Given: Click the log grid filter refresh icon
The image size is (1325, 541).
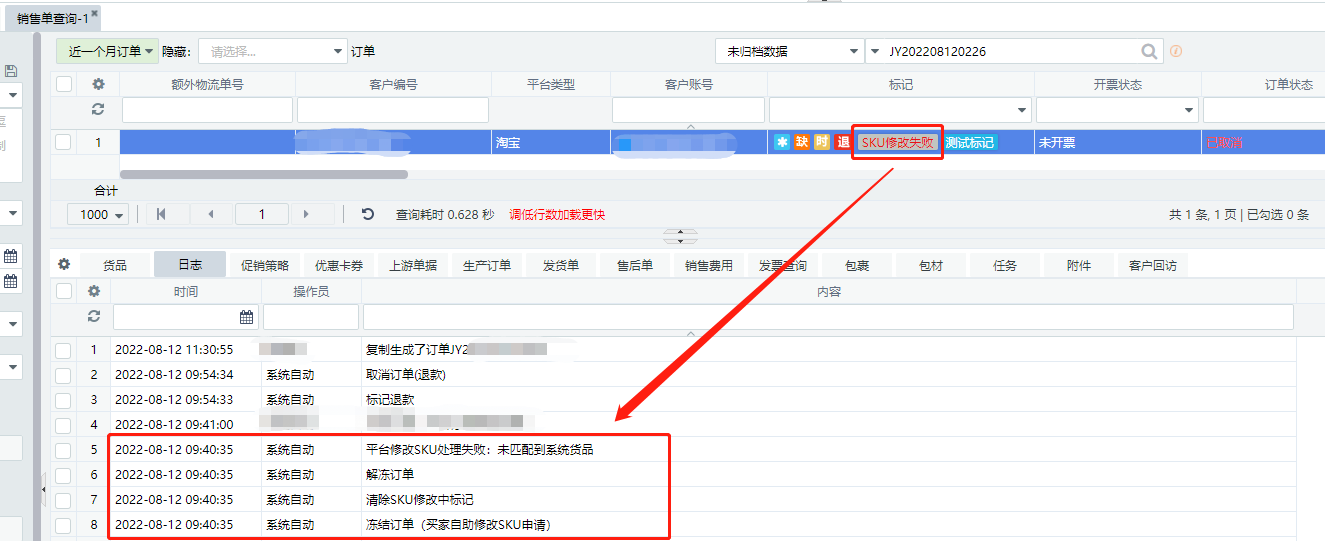Looking at the screenshot, I should (x=94, y=317).
